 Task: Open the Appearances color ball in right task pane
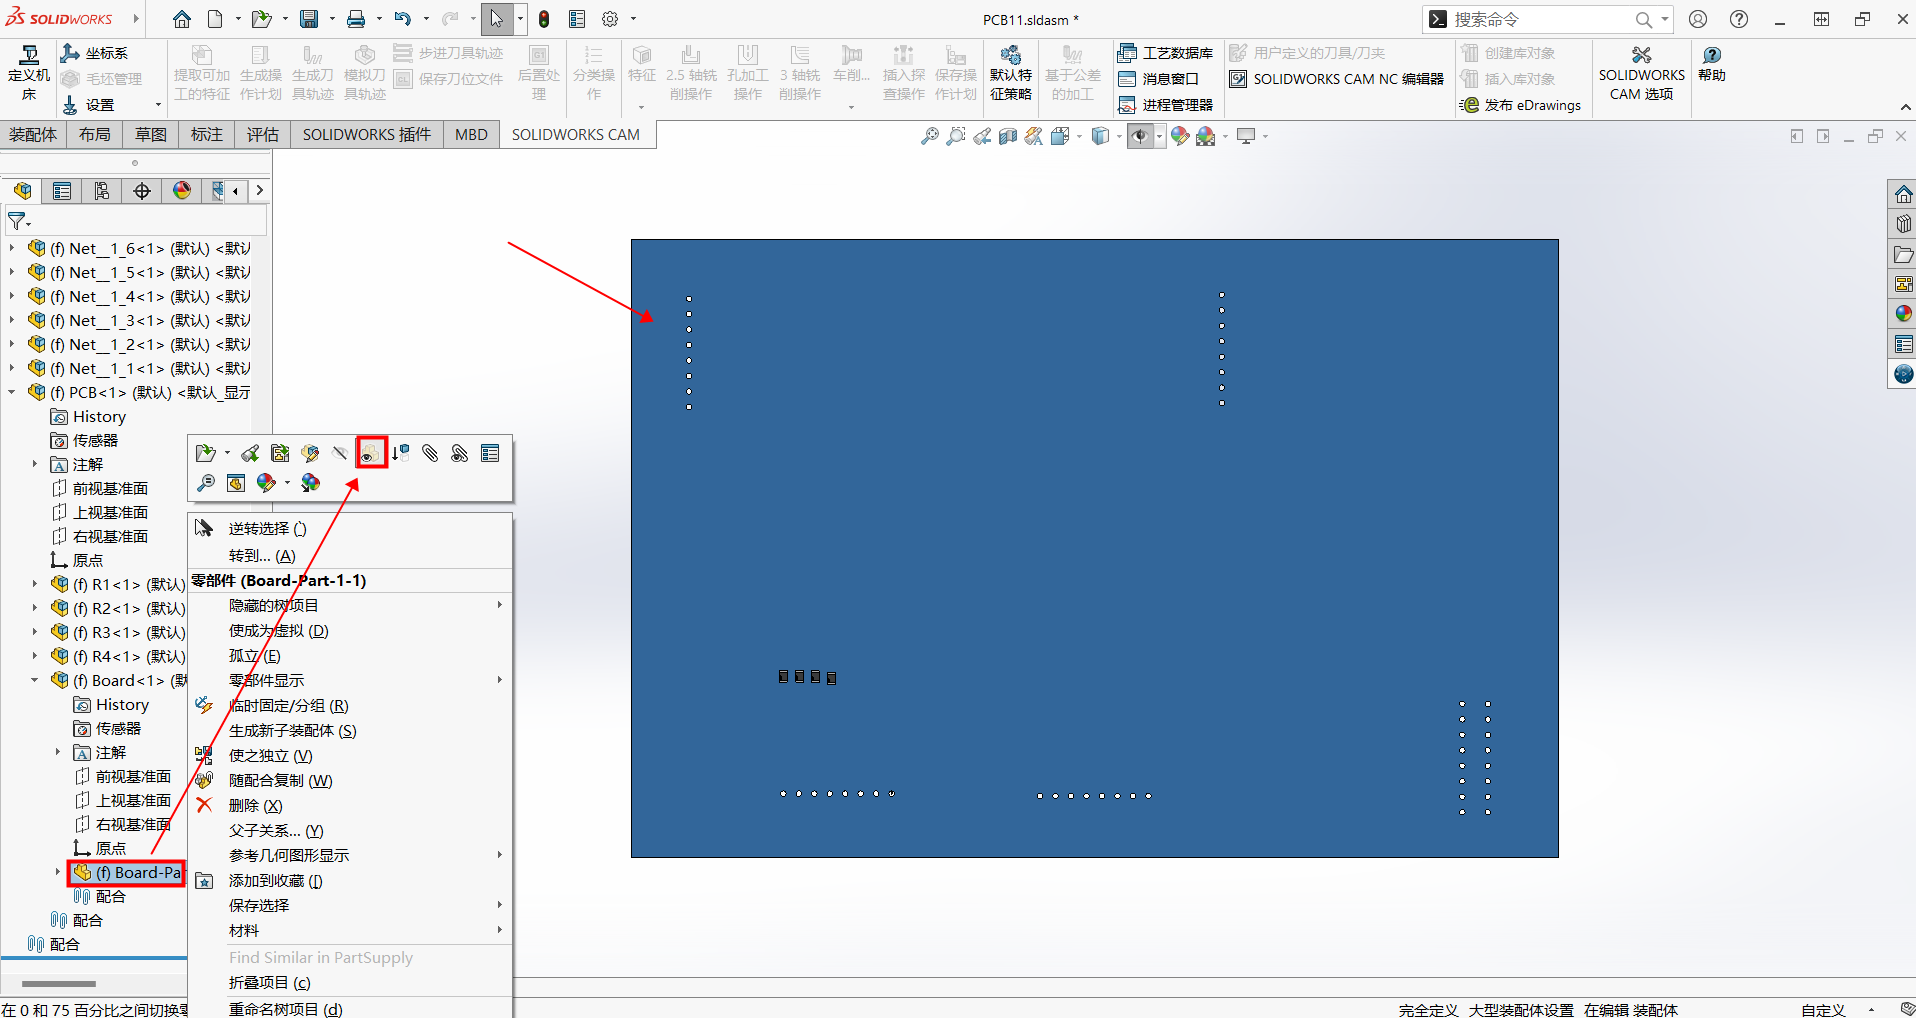1903,314
